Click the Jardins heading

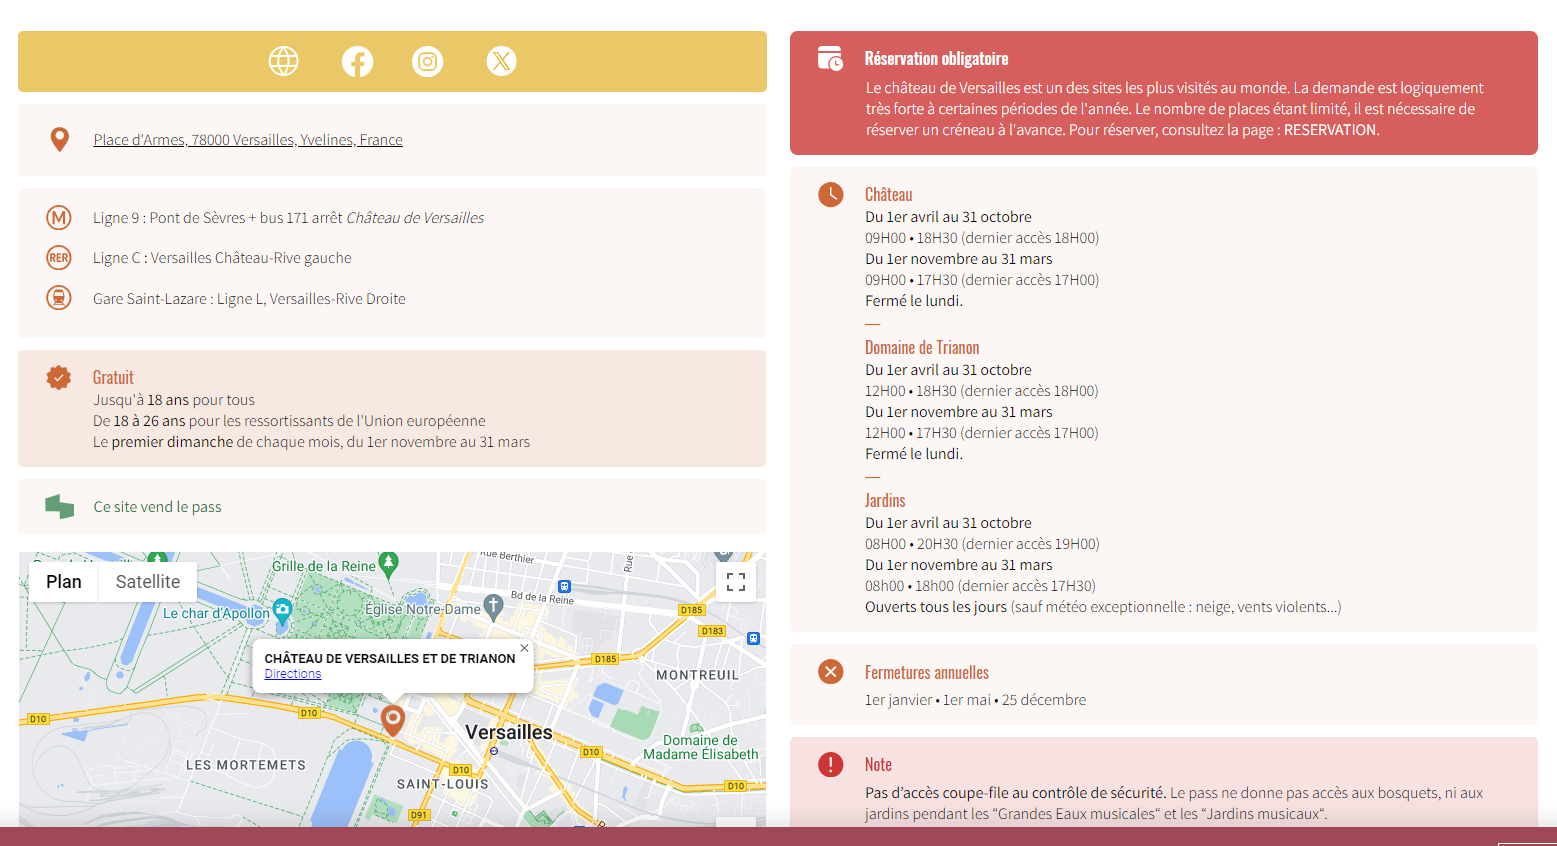click(x=885, y=501)
